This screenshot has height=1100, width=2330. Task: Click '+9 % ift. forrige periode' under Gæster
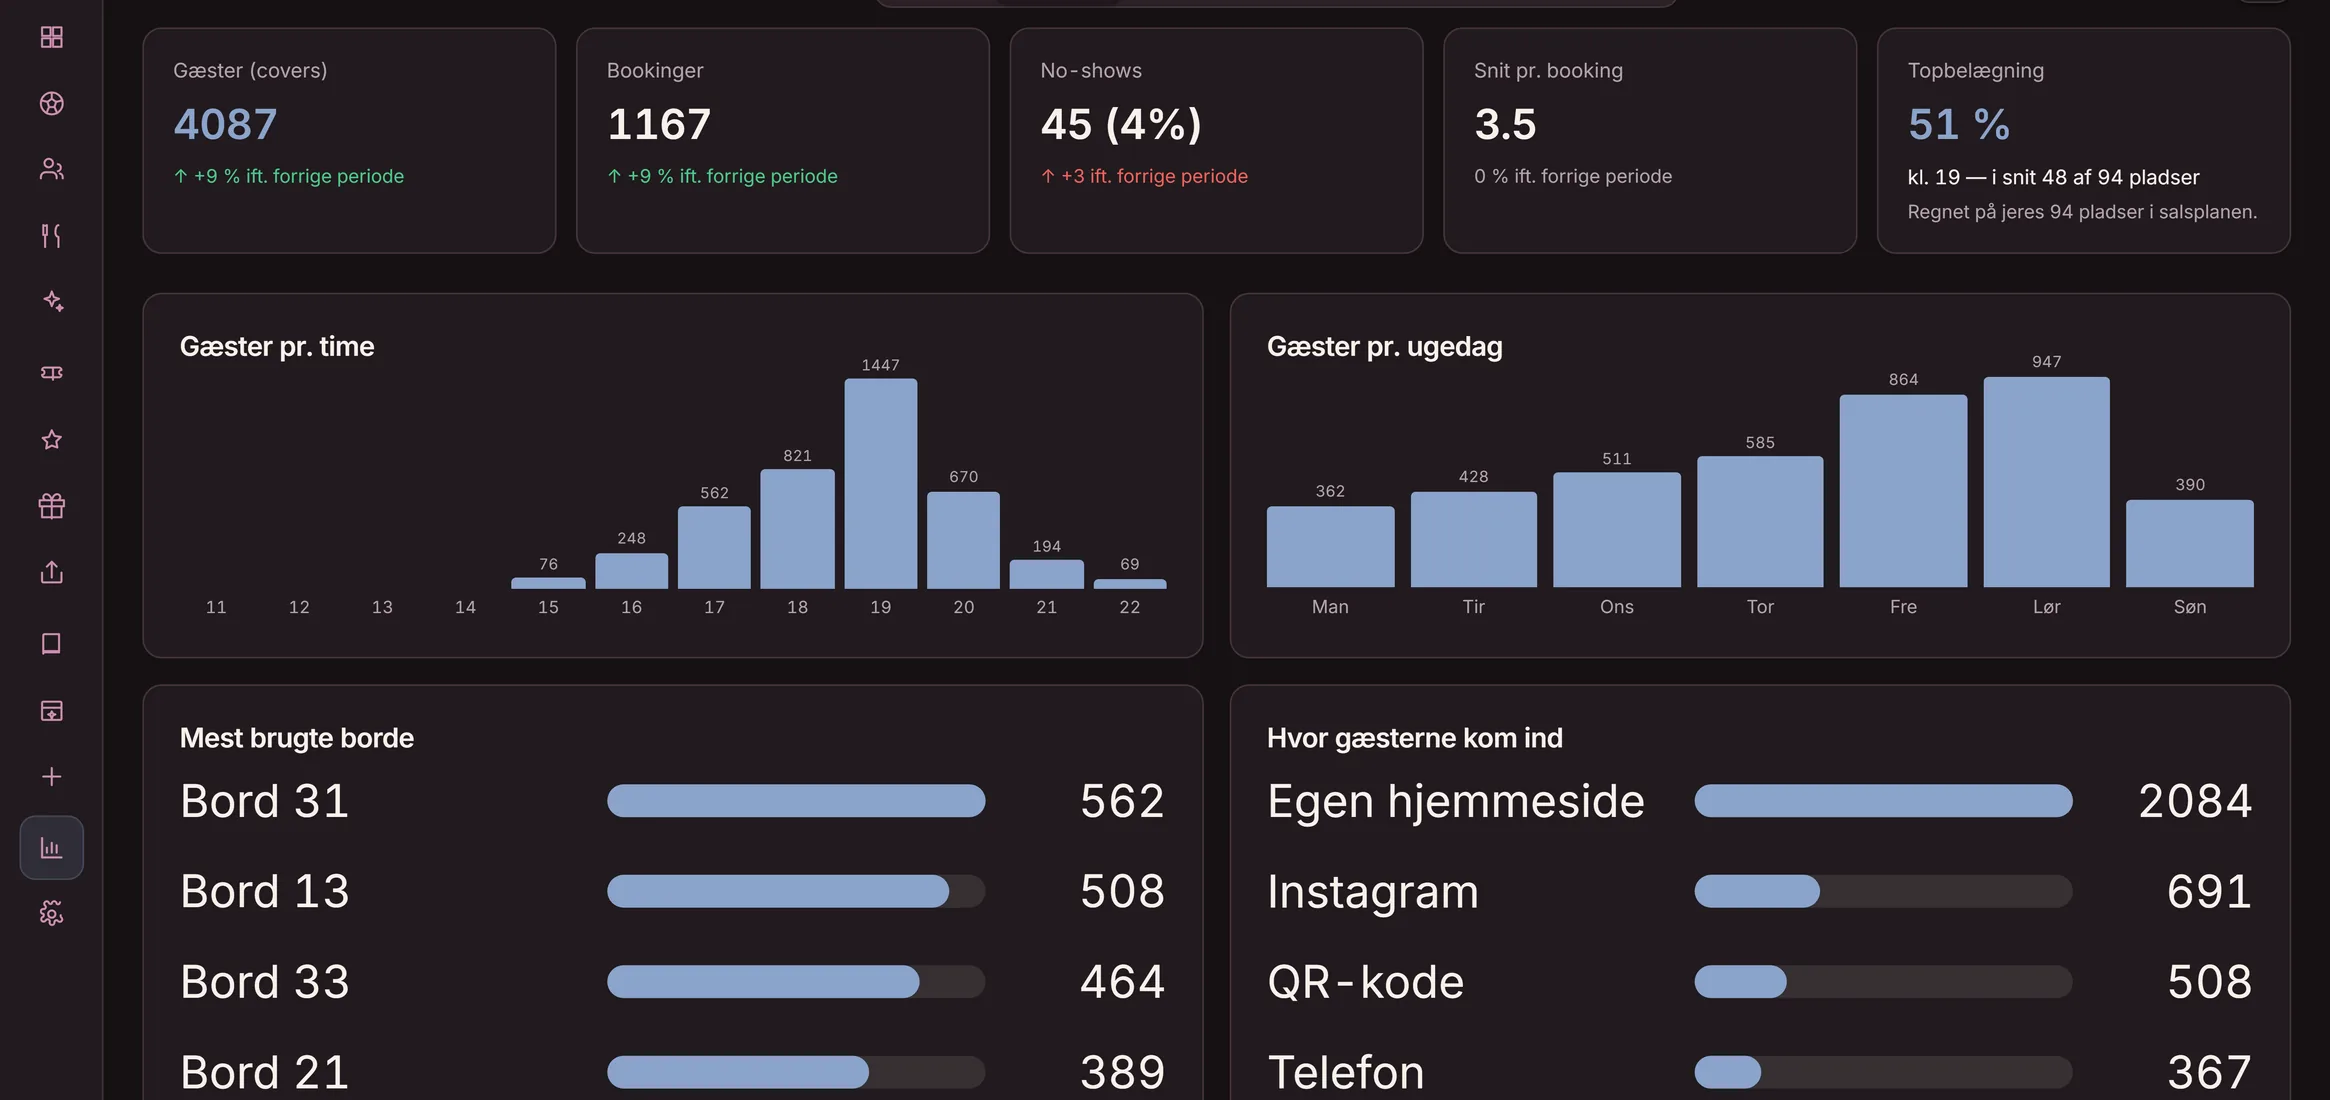(289, 176)
